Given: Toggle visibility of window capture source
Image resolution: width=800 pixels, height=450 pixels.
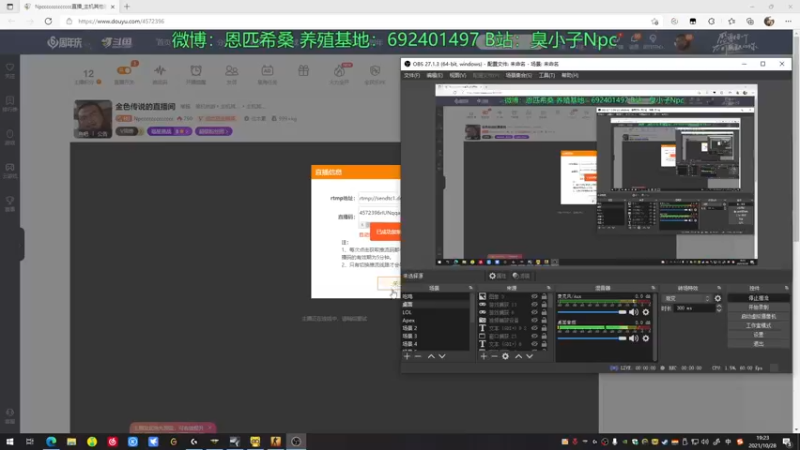Looking at the screenshot, I should pos(534,336).
